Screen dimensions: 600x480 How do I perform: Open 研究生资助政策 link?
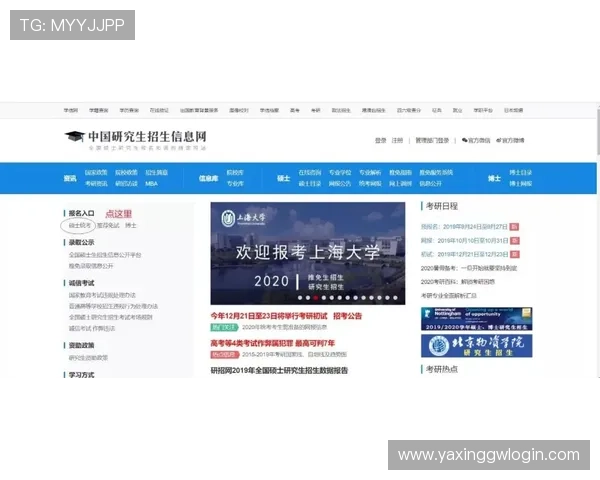[88, 358]
